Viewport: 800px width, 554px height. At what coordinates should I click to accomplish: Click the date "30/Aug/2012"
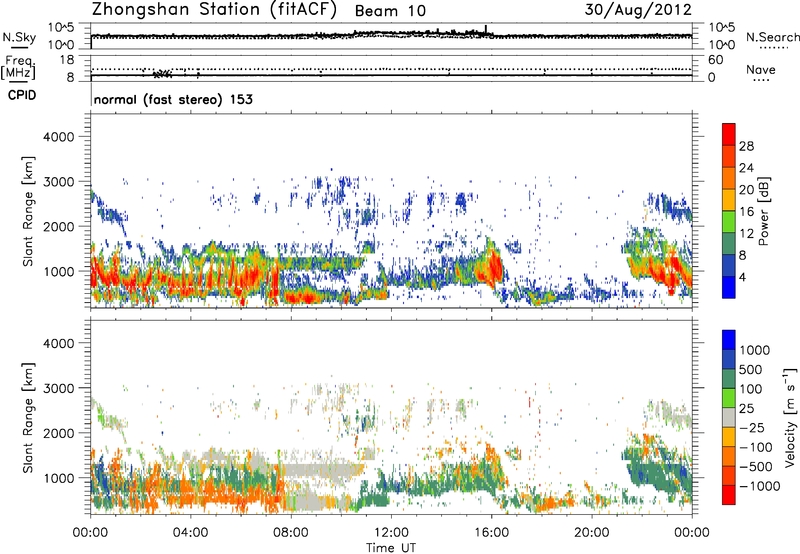(638, 10)
